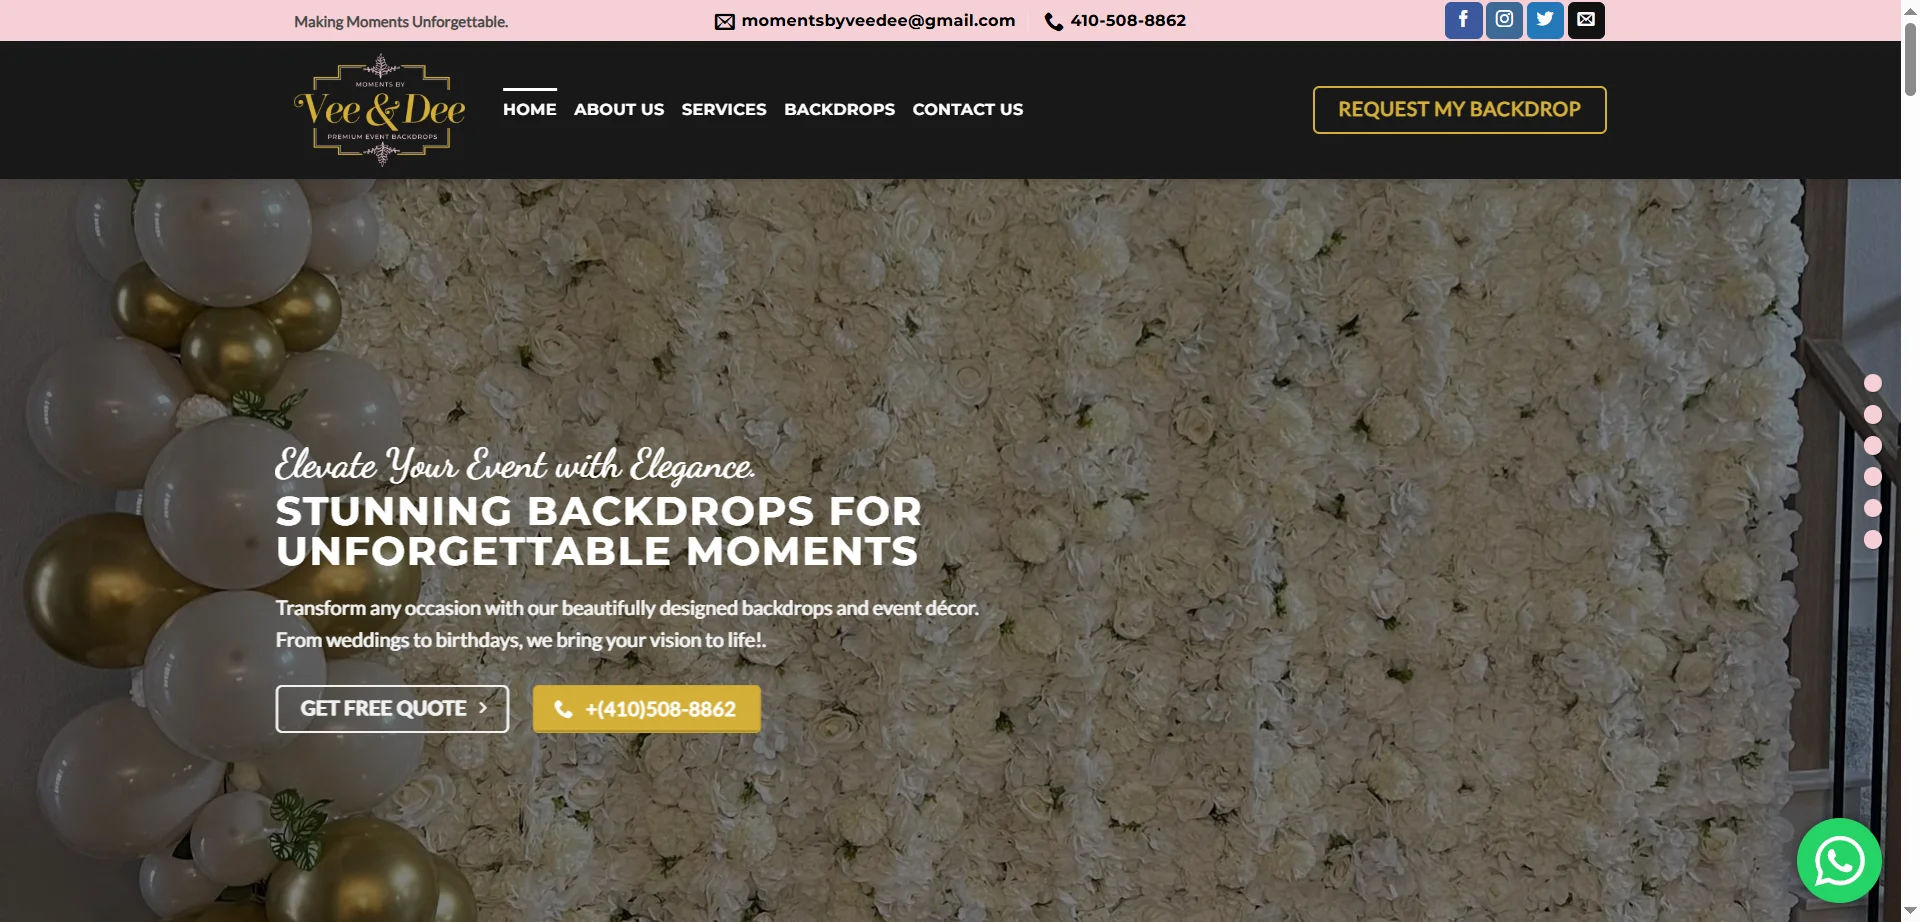The height and width of the screenshot is (922, 1920).
Task: Click the page vertical scrollbar thumb
Action: tap(1910, 58)
